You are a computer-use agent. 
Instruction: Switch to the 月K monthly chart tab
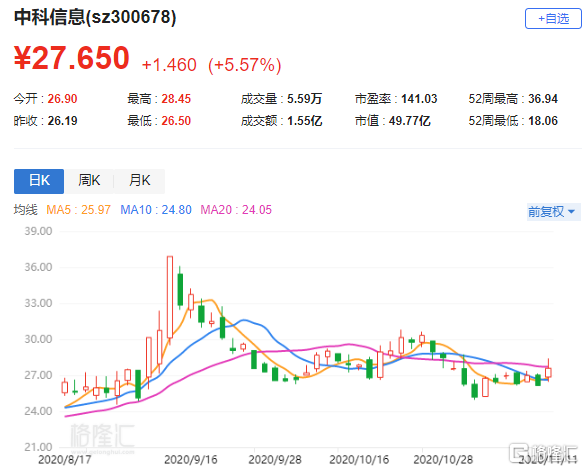pos(140,181)
